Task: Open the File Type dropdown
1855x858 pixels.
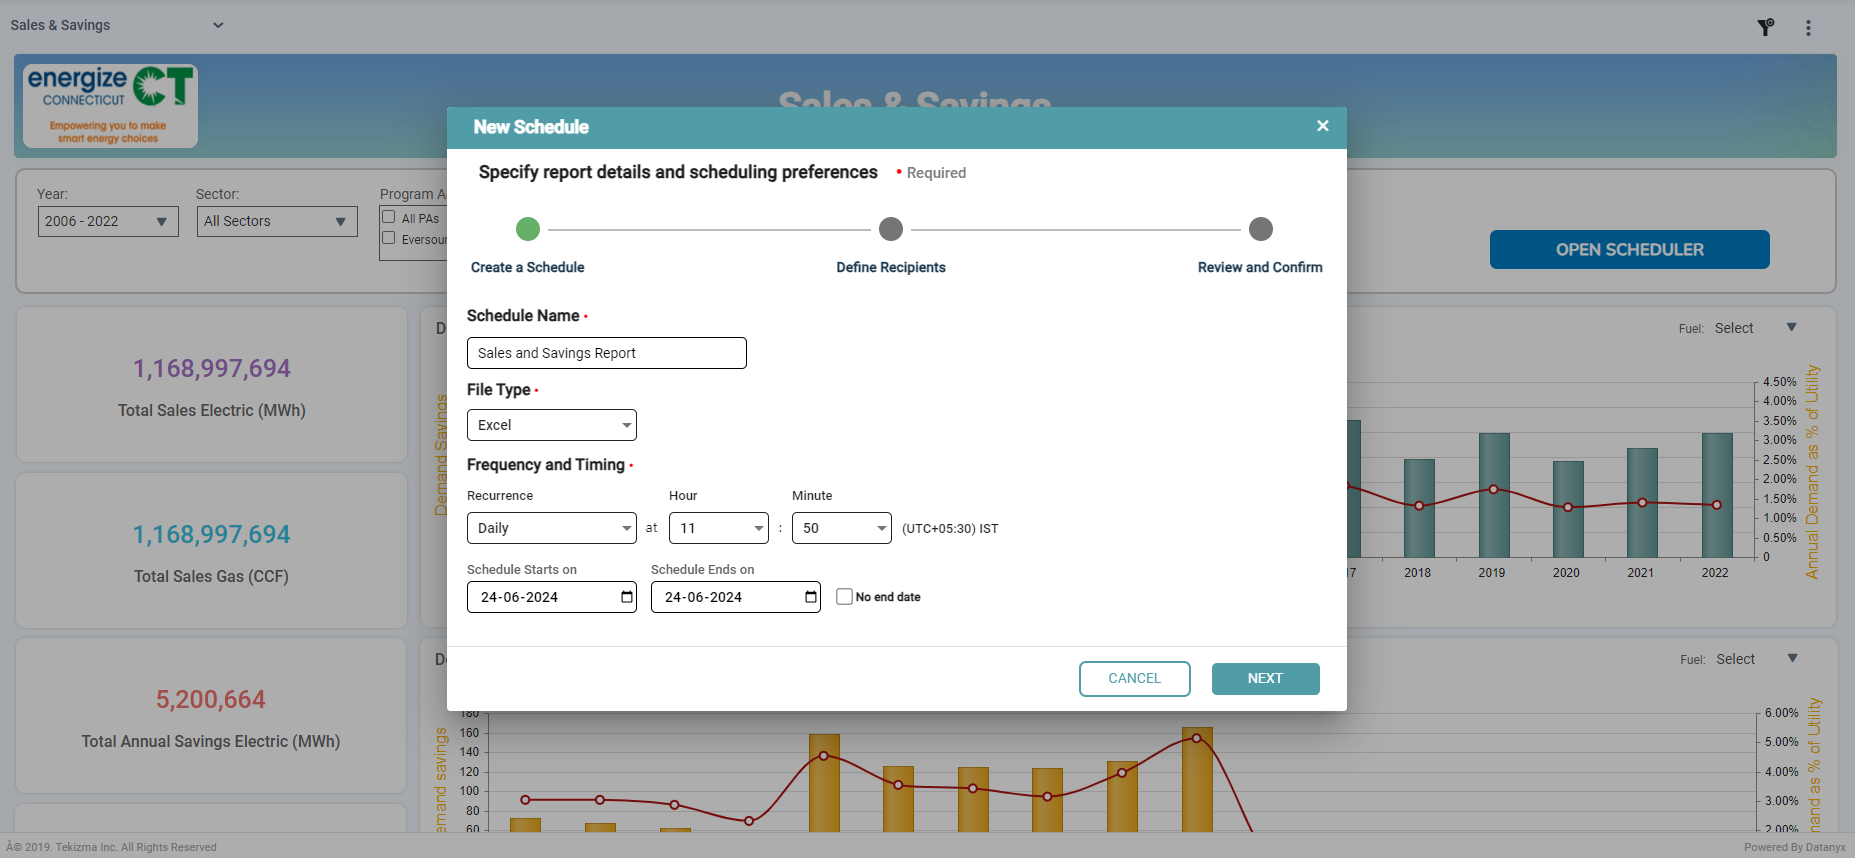Action: tap(551, 425)
